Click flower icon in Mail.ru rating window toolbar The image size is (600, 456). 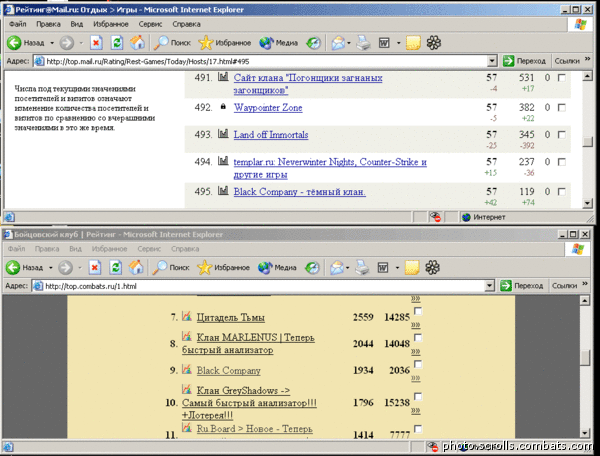click(434, 43)
